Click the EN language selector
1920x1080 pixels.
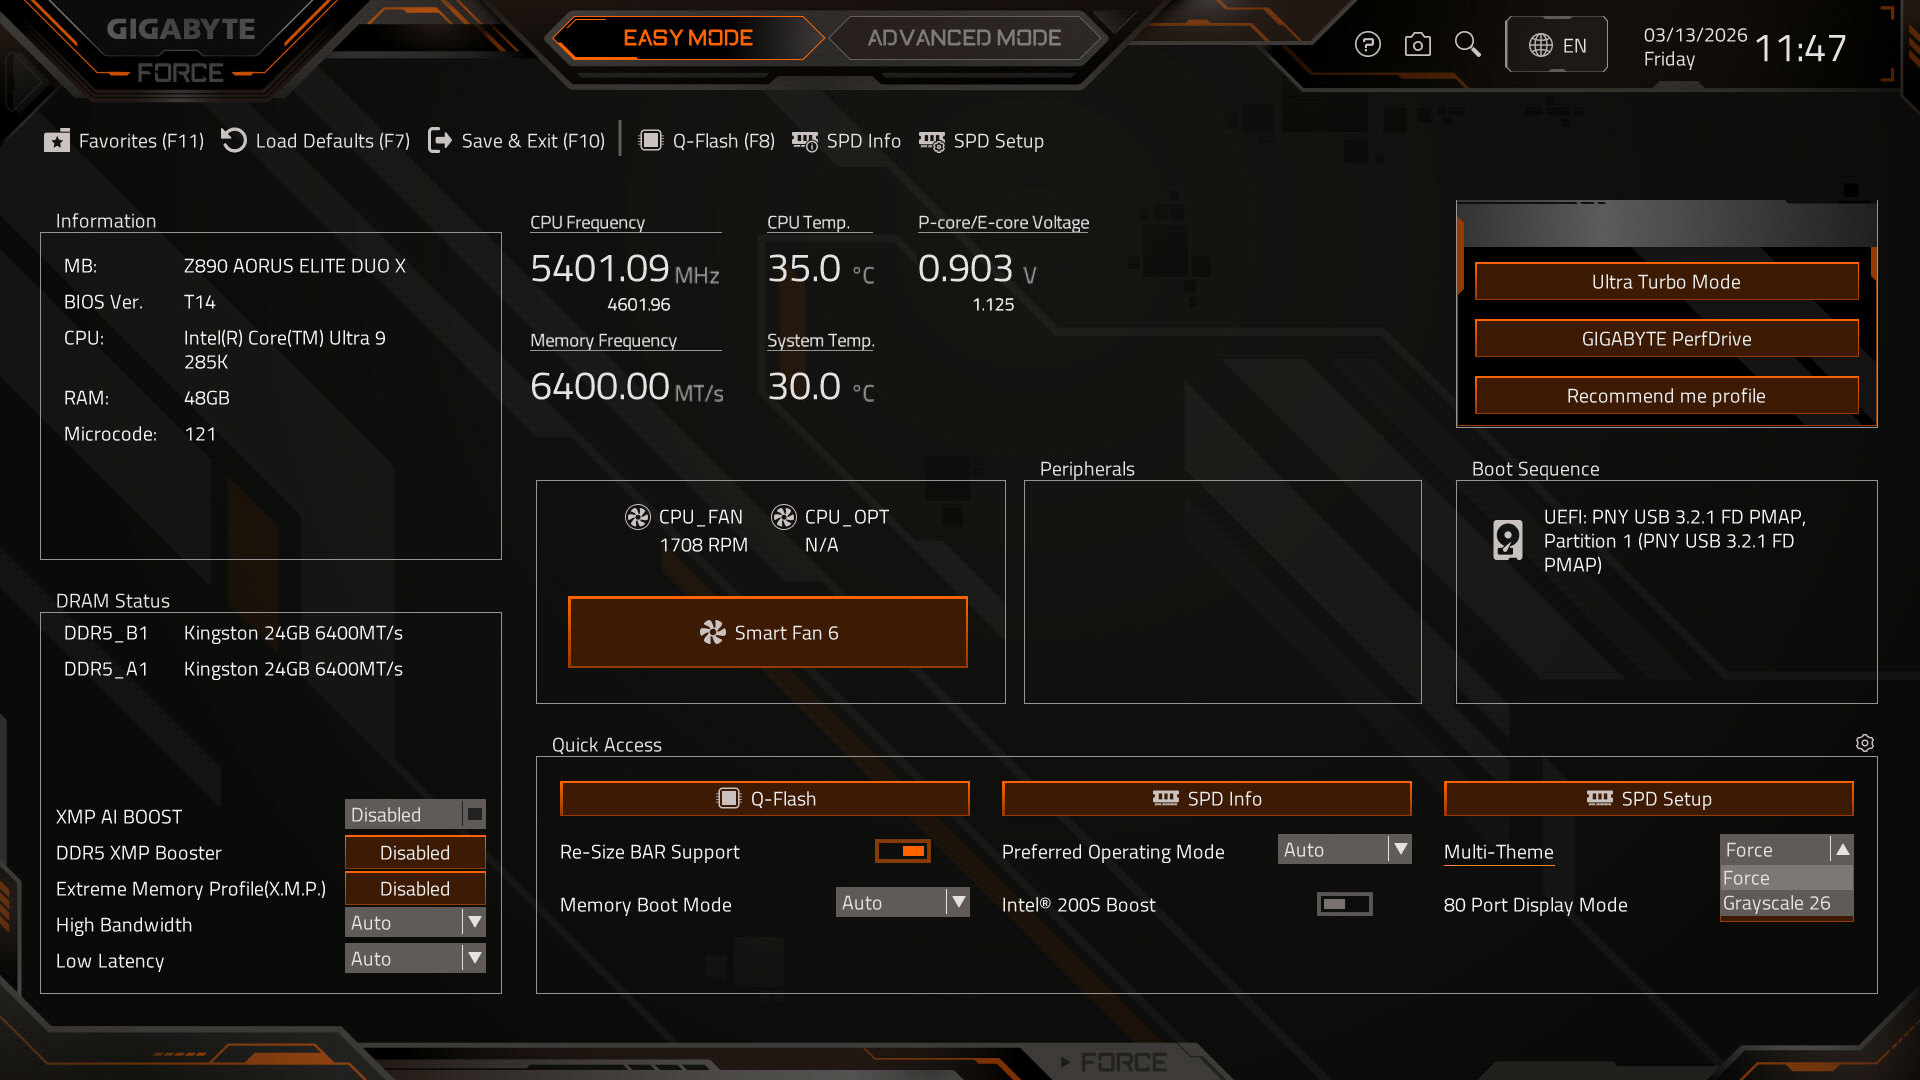pyautogui.click(x=1557, y=45)
